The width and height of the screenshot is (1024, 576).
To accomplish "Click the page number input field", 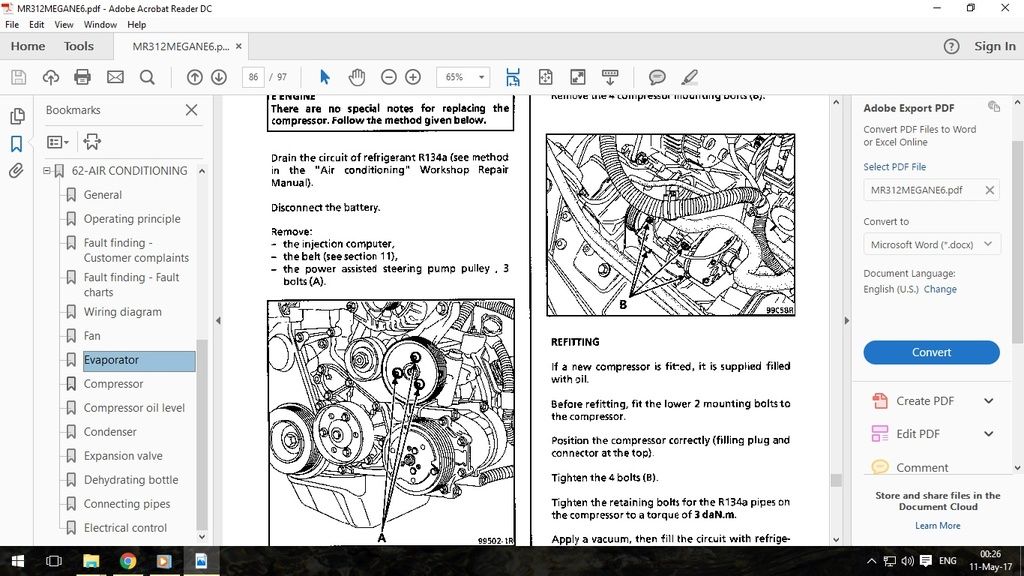I will coord(253,77).
